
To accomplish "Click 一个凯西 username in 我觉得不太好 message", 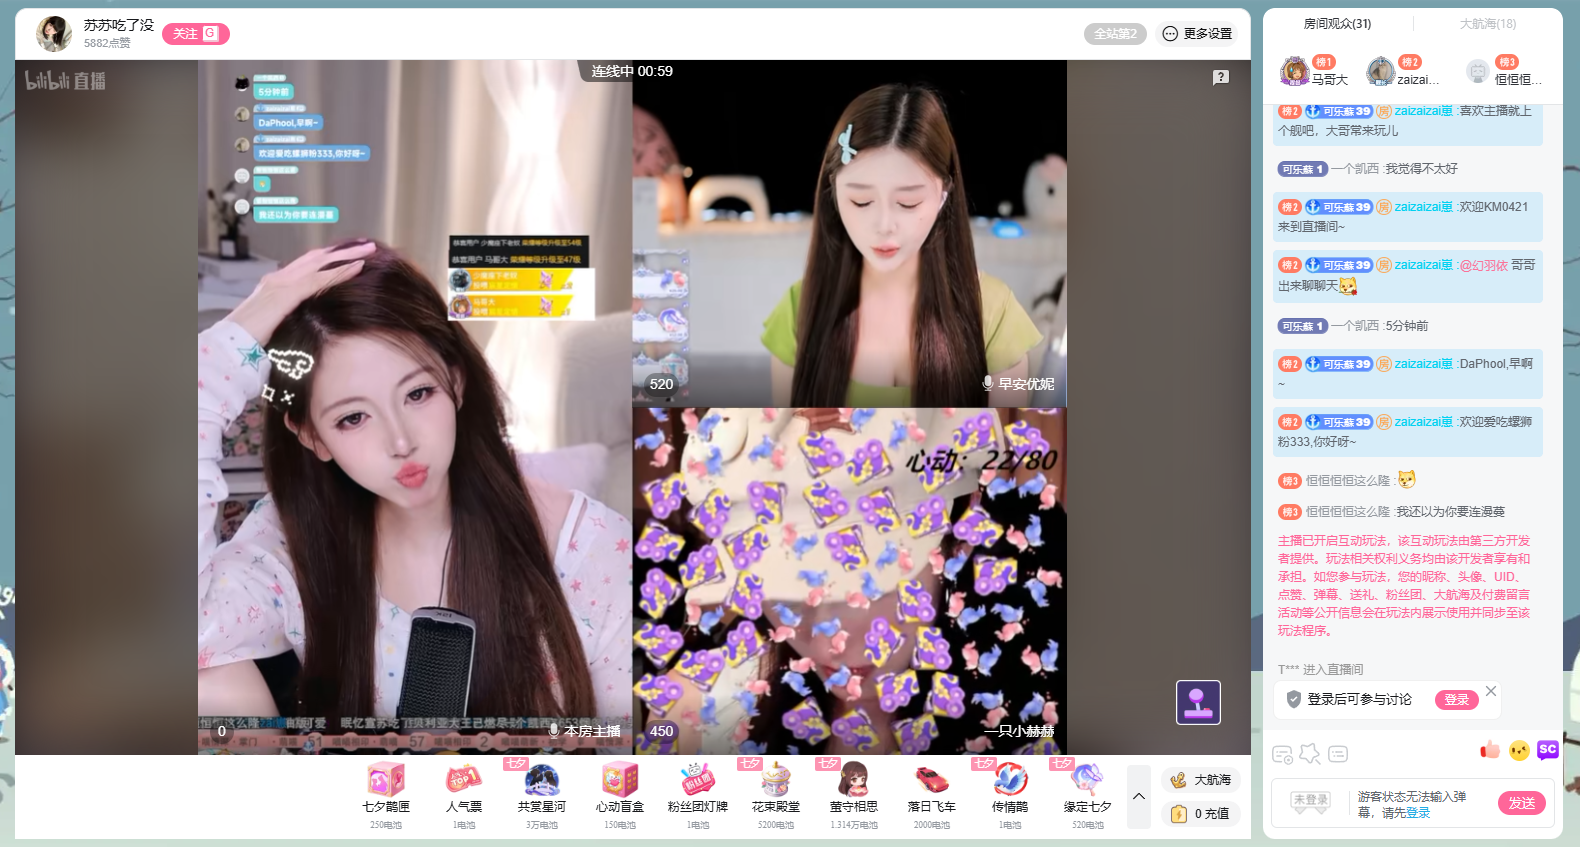I will 1355,169.
